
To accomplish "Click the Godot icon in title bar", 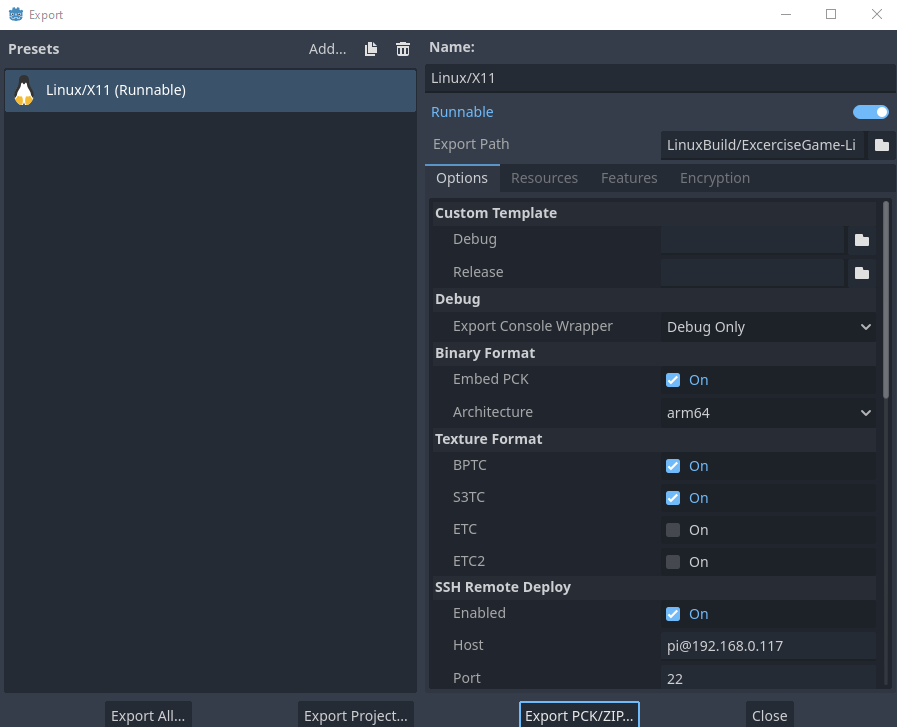I will [15, 14].
